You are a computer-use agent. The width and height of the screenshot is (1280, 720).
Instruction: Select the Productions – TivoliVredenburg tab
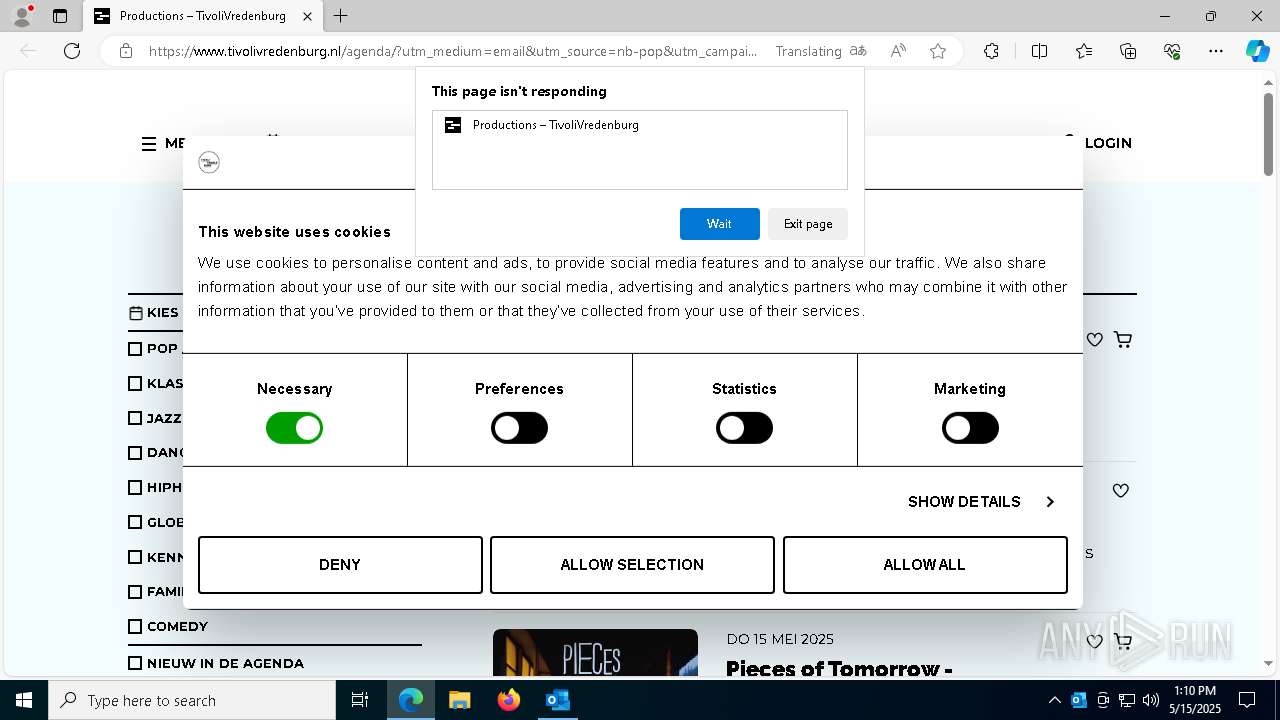tap(202, 16)
